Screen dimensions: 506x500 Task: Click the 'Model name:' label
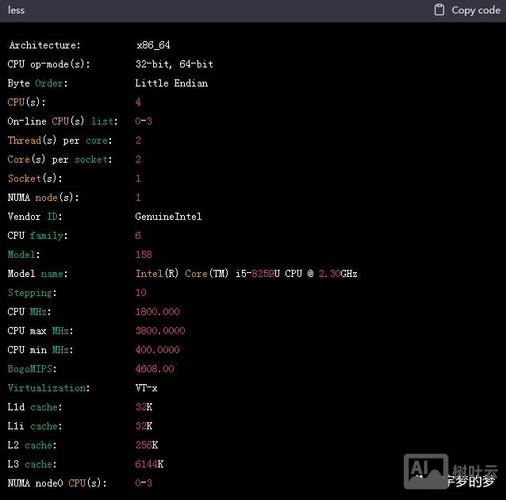[38, 274]
